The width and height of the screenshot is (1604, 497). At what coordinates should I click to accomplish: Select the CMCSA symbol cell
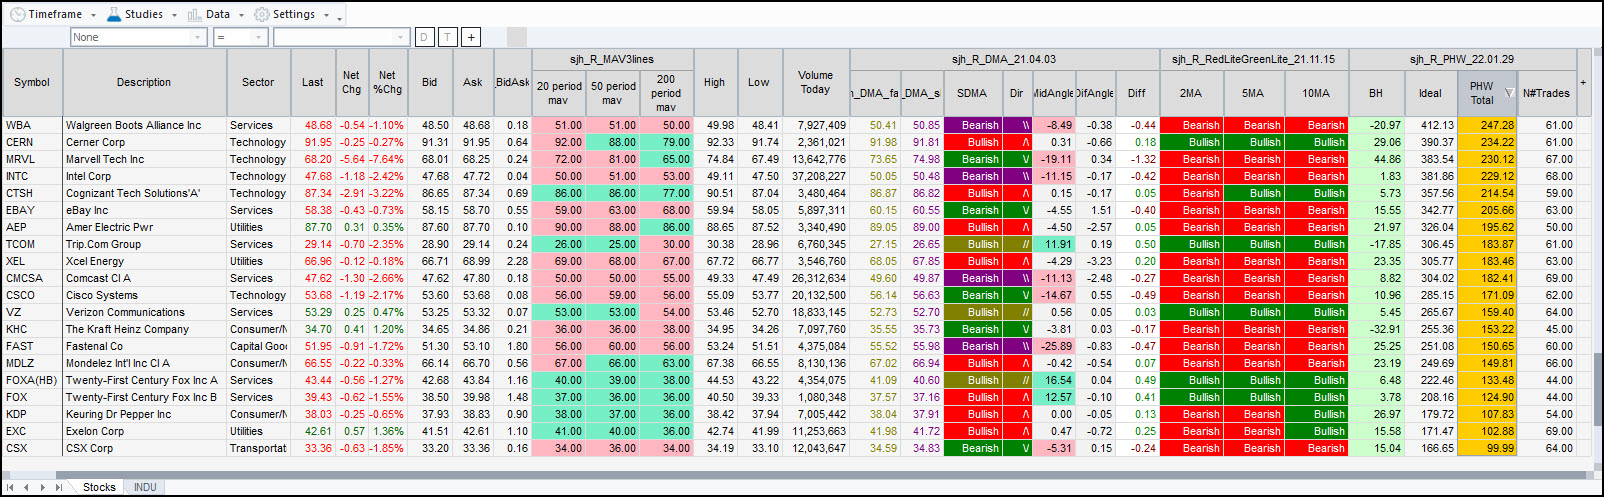tap(32, 278)
